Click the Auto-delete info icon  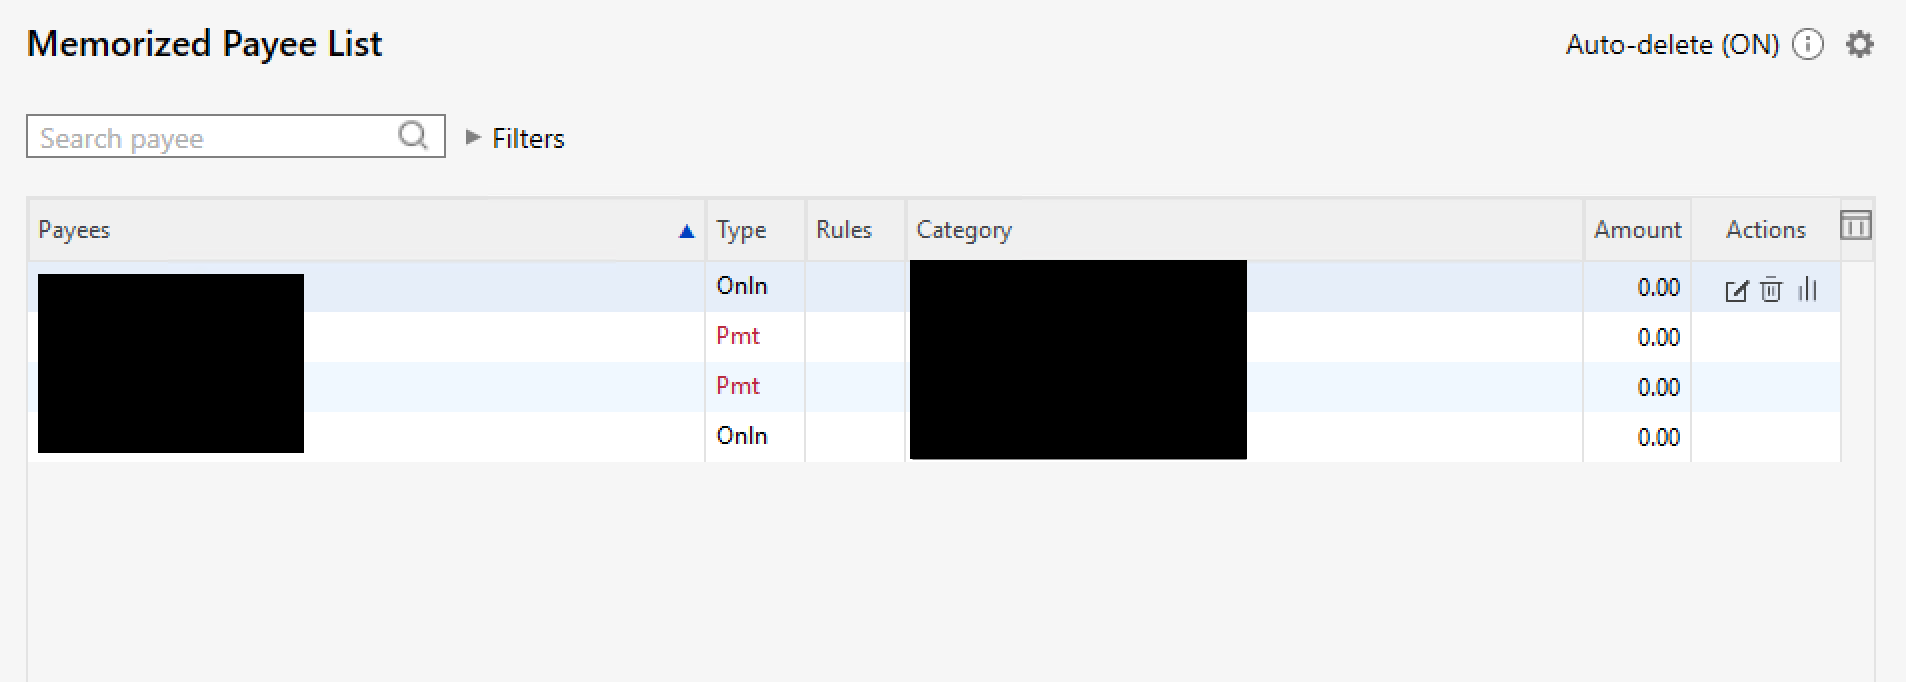[1808, 45]
